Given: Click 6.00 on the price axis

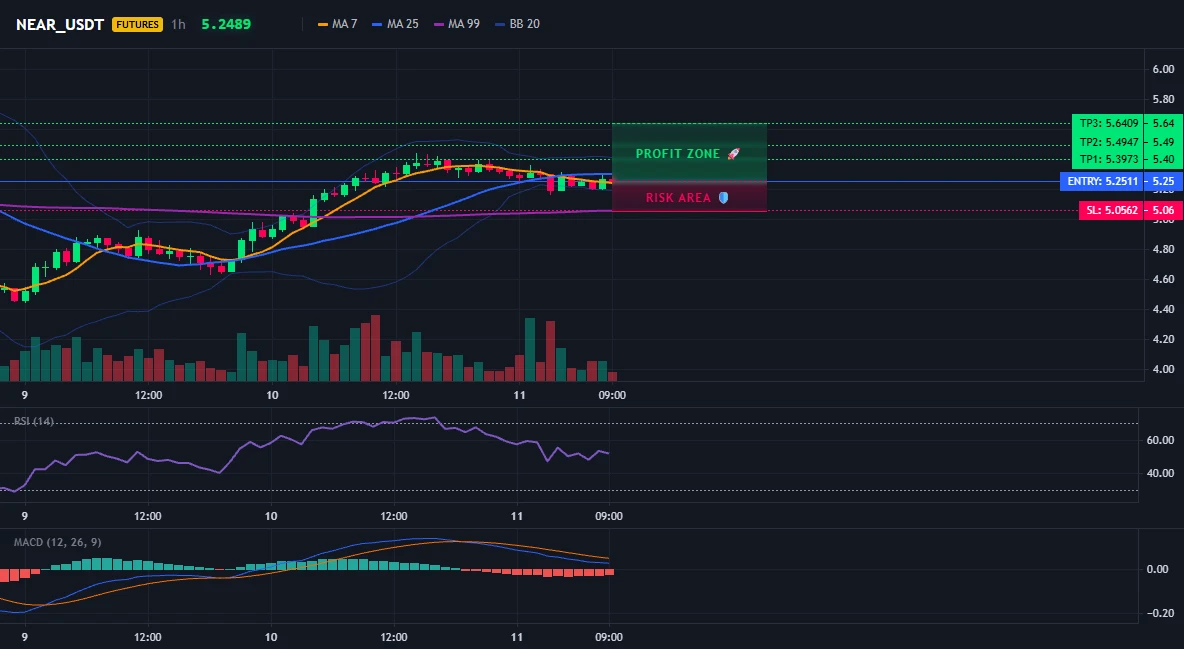Looking at the screenshot, I should [x=1163, y=70].
